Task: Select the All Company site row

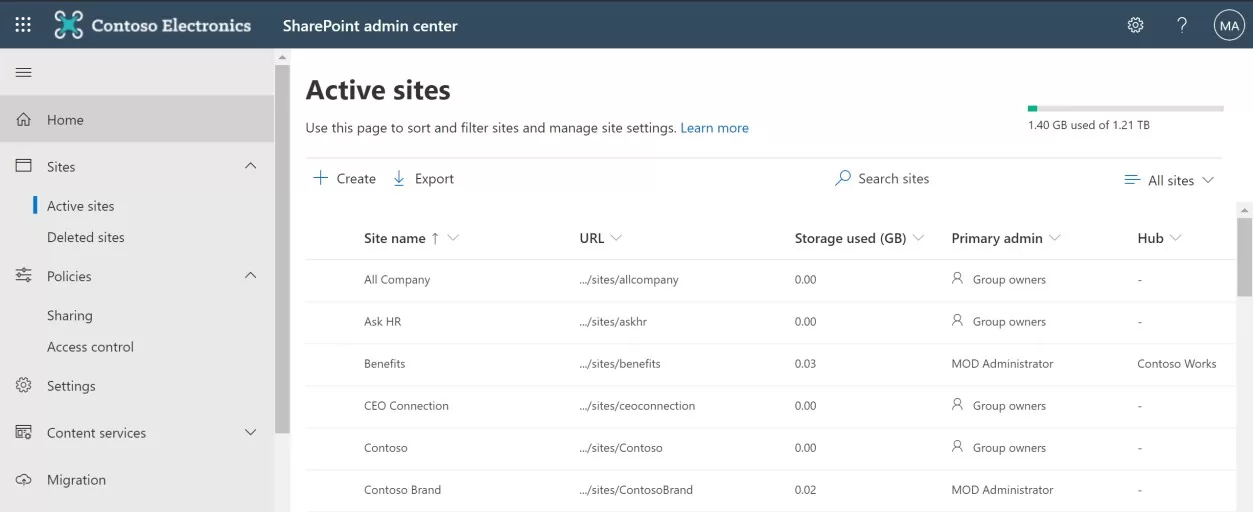Action: pyautogui.click(x=770, y=280)
